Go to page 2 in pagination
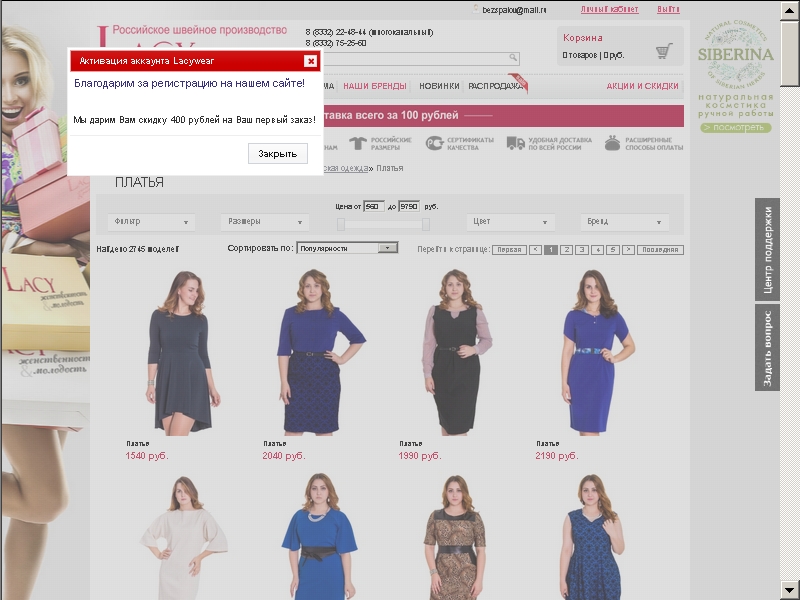The image size is (800, 600). (566, 249)
